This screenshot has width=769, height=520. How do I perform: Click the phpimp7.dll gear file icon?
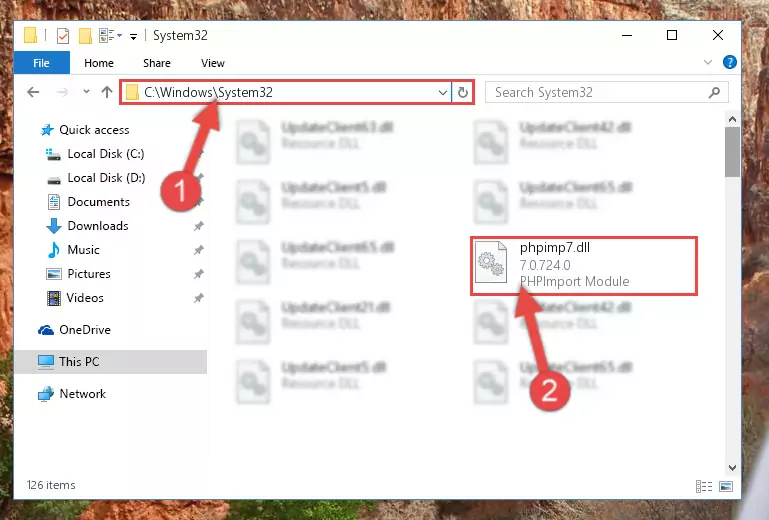(491, 262)
